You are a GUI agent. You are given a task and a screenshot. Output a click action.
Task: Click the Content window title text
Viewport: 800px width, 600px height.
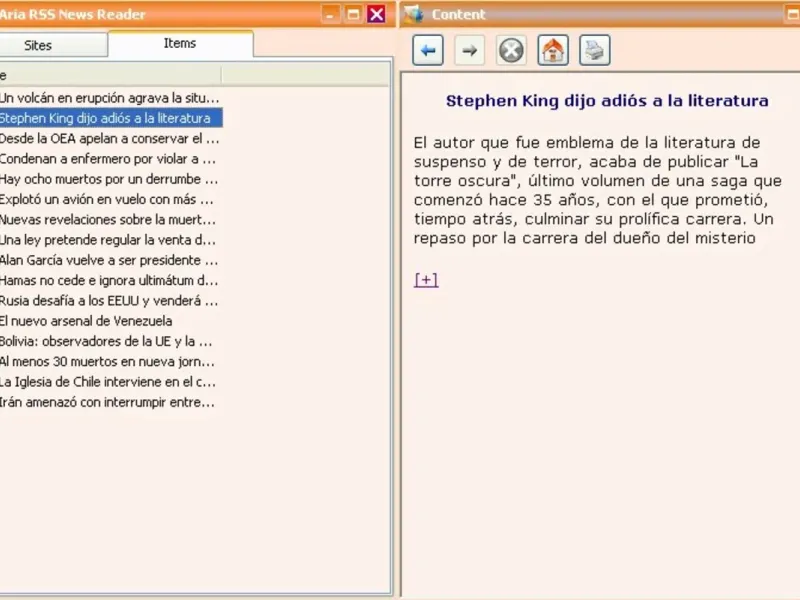coord(458,14)
